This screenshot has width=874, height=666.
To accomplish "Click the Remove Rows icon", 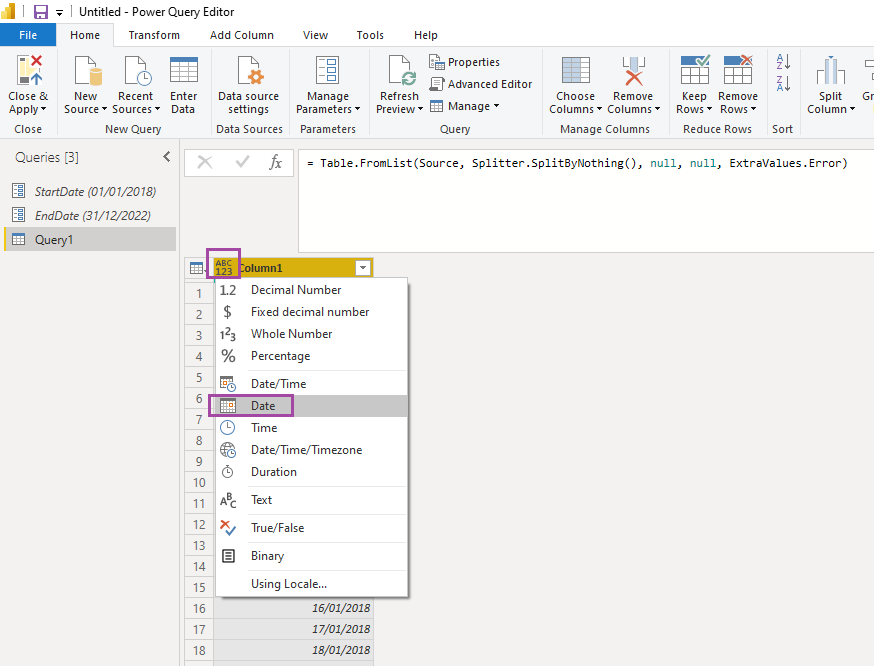I will tap(737, 70).
